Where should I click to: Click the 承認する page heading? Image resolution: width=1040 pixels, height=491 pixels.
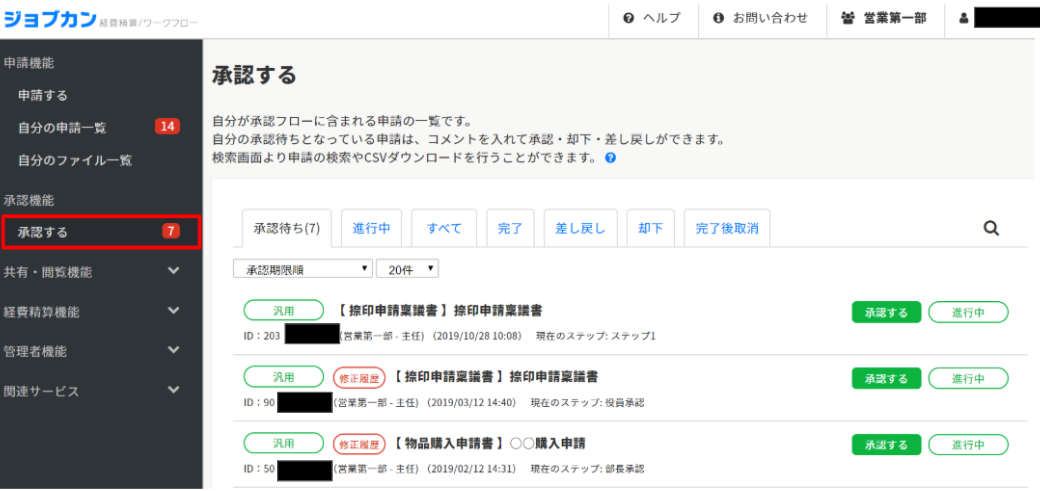[254, 76]
